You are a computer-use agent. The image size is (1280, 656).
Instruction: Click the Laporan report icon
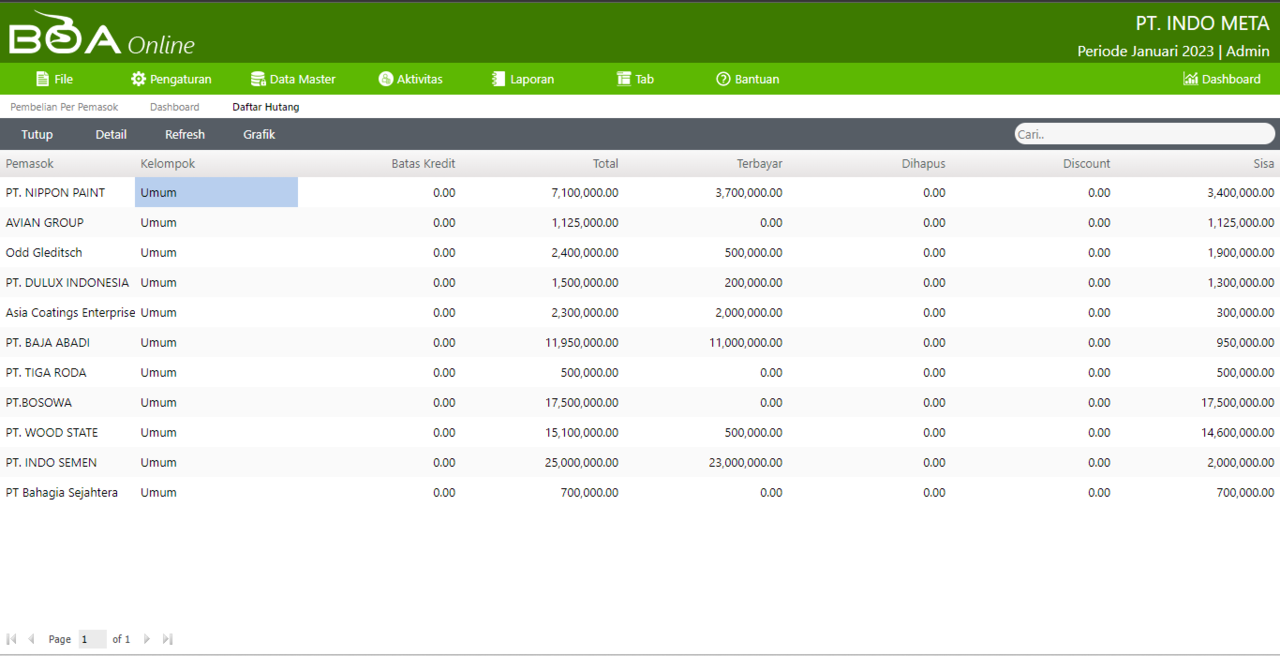pos(499,79)
